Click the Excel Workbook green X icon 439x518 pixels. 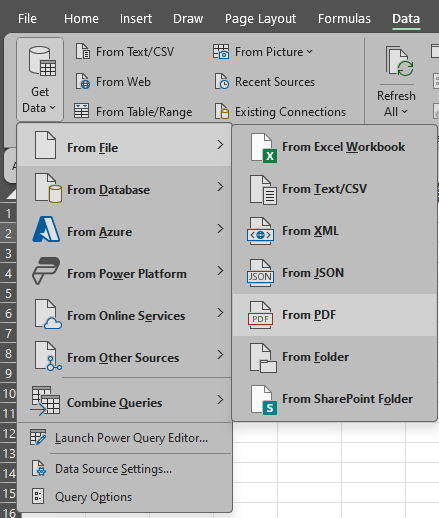[263, 148]
